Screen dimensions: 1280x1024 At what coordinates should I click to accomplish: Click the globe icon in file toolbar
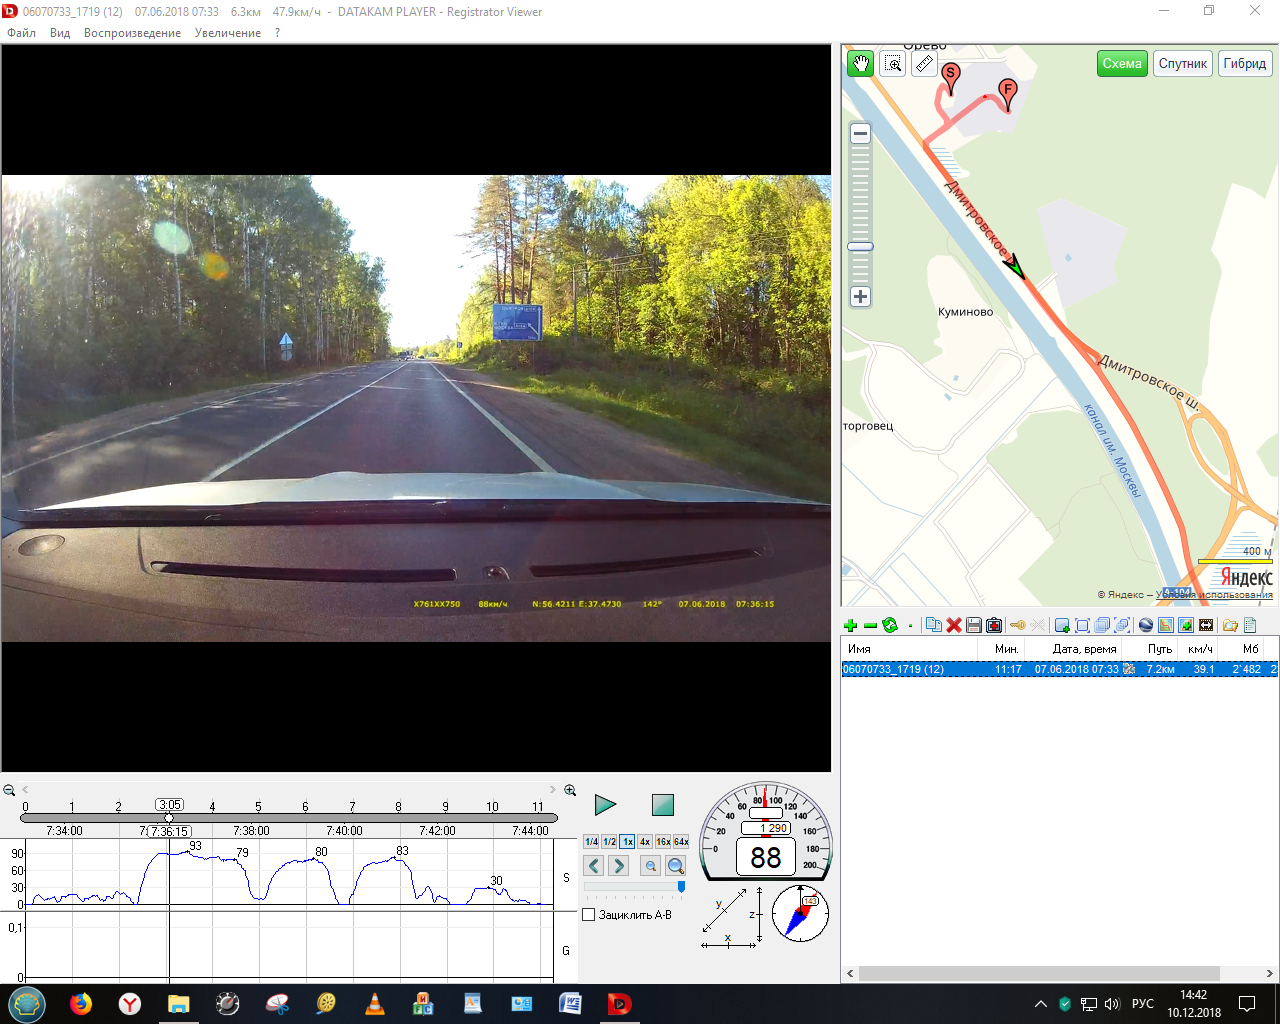(1146, 626)
